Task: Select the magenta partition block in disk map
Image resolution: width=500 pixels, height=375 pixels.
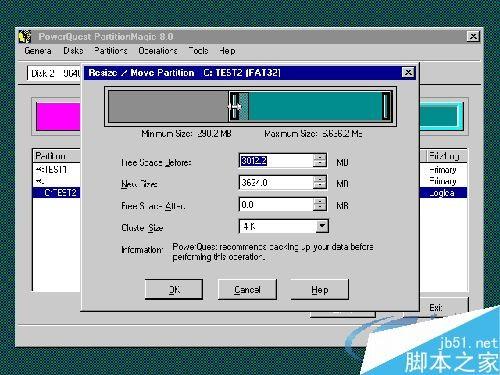Action: click(58, 116)
